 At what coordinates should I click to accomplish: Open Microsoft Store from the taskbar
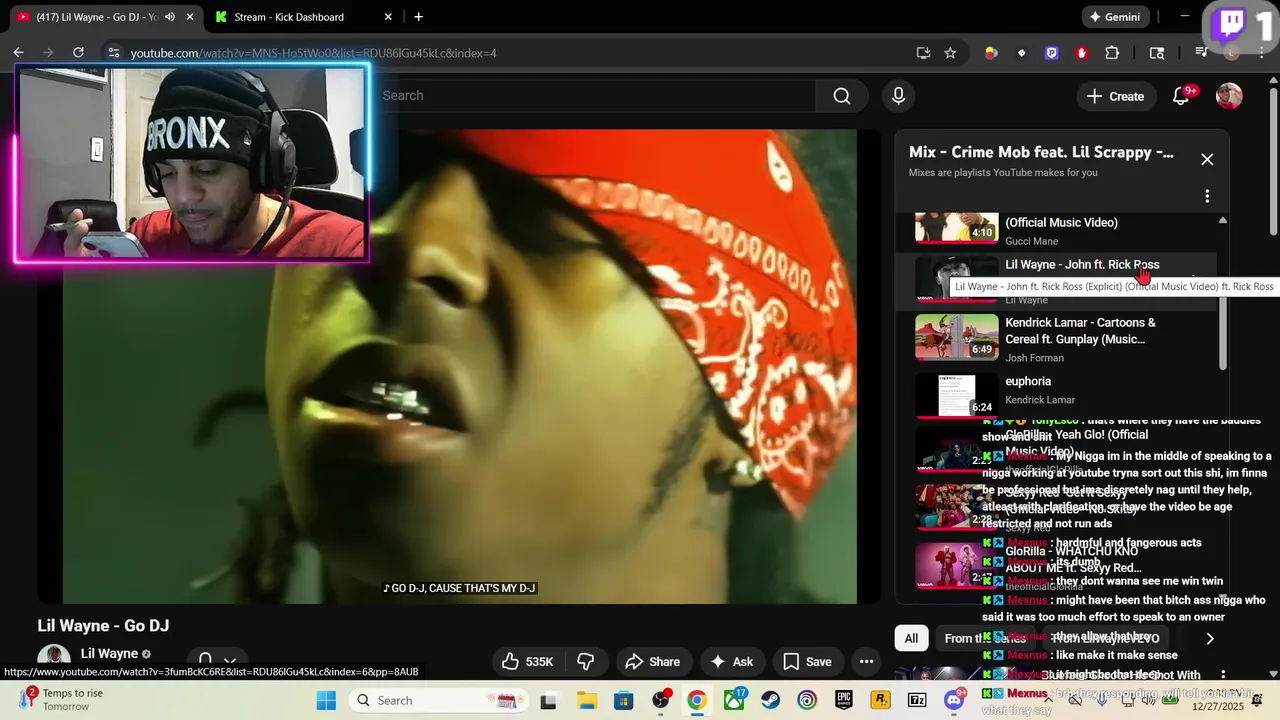point(623,700)
